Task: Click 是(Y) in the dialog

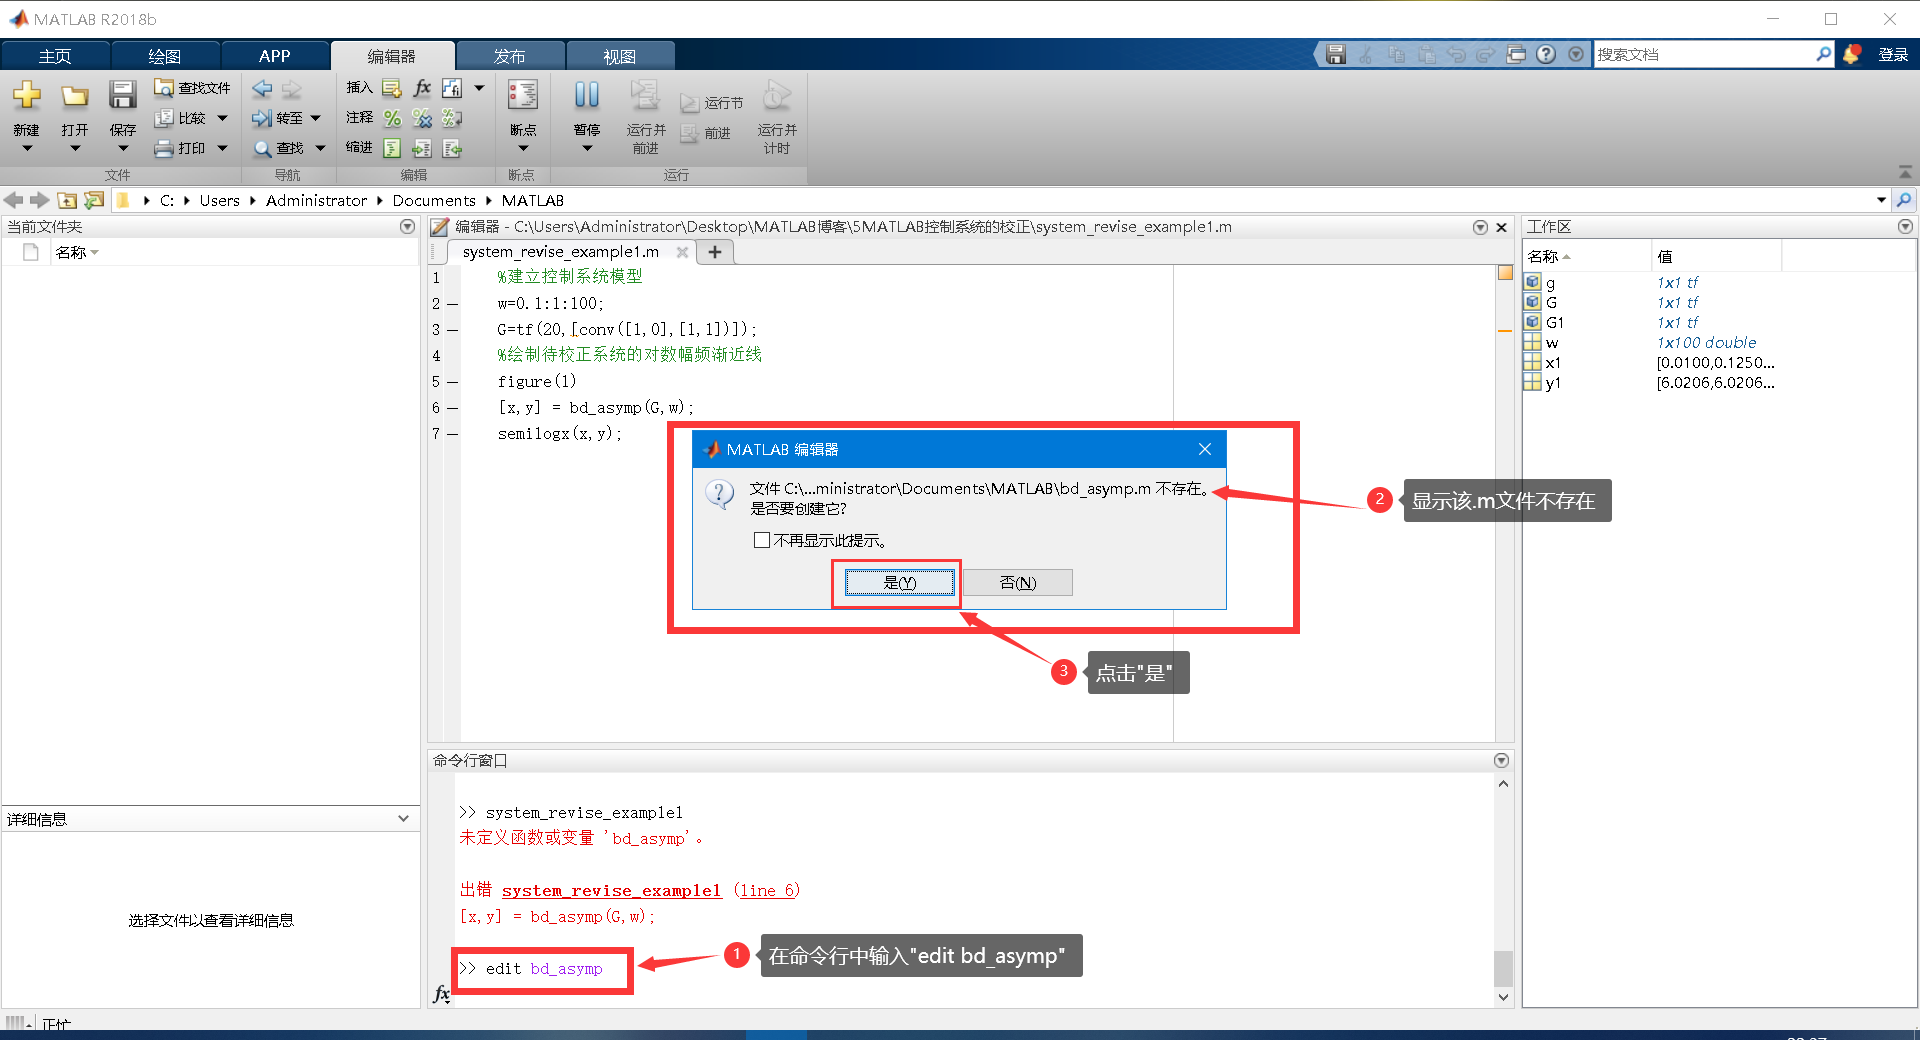Action: point(900,583)
